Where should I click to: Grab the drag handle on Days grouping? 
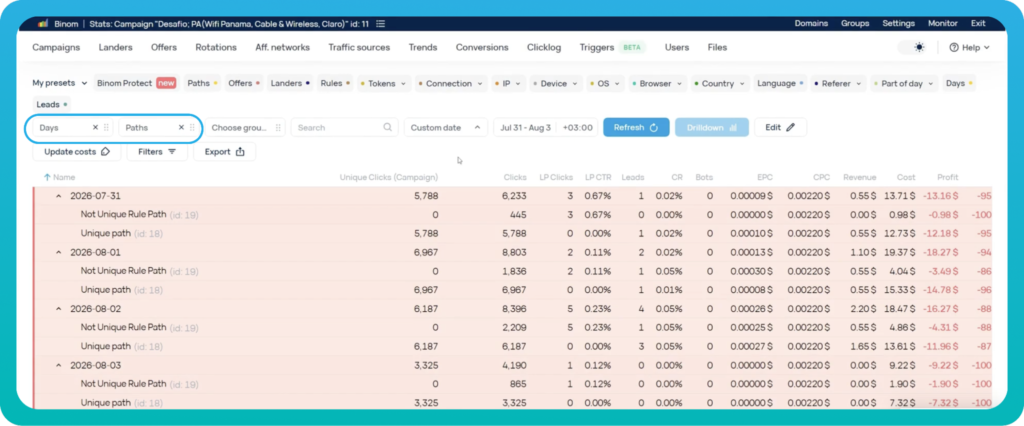coord(106,127)
